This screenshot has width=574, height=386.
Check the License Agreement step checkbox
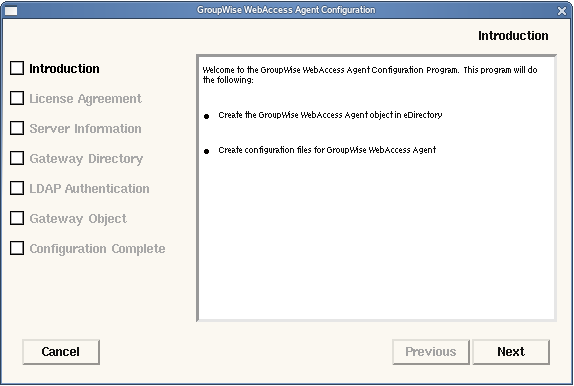17,98
